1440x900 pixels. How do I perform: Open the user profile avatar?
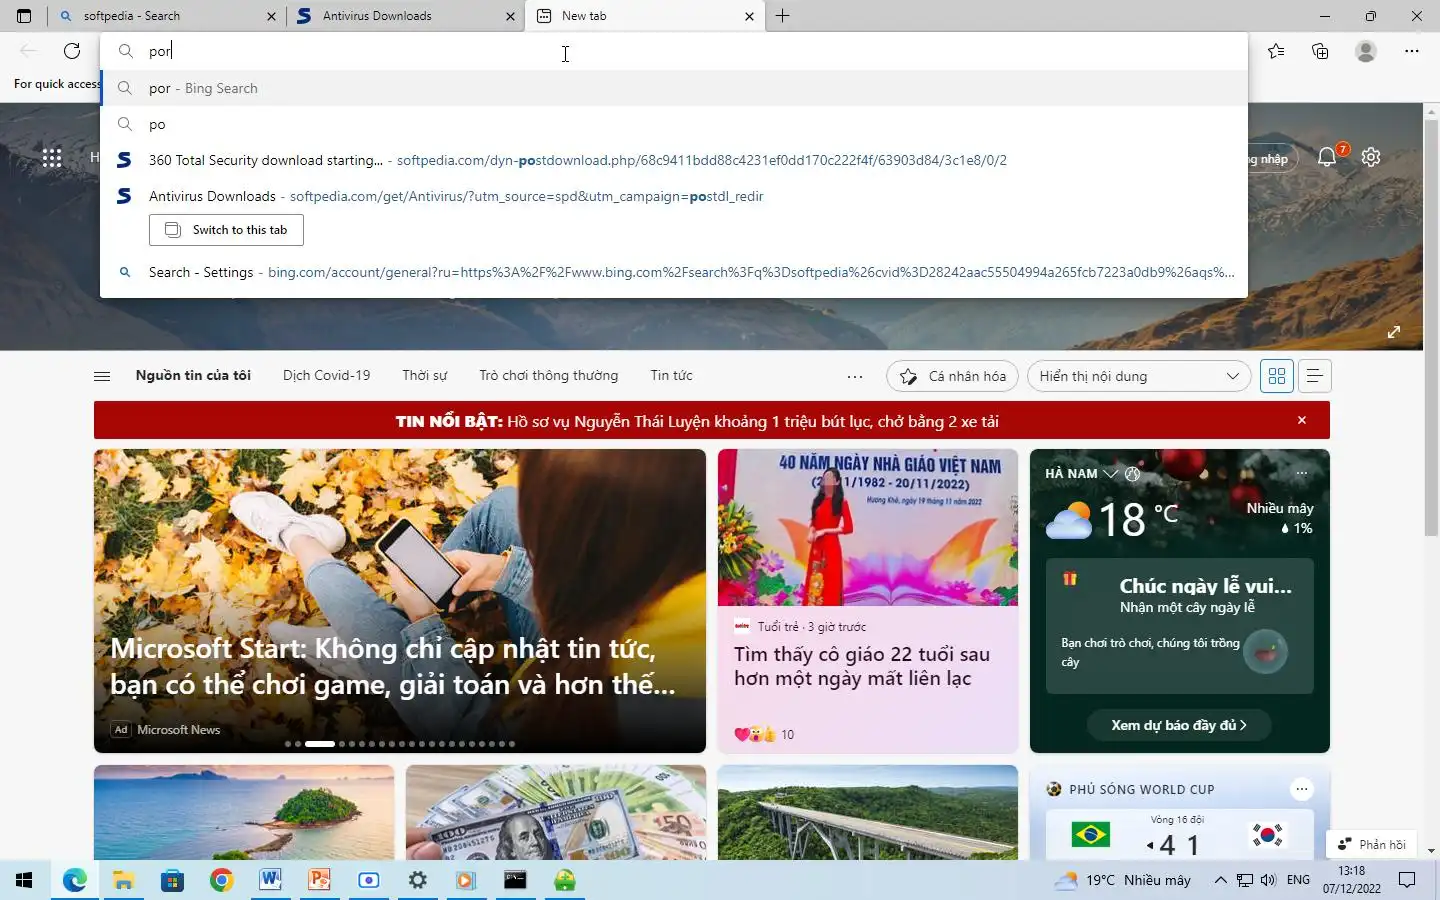[x=1366, y=51]
